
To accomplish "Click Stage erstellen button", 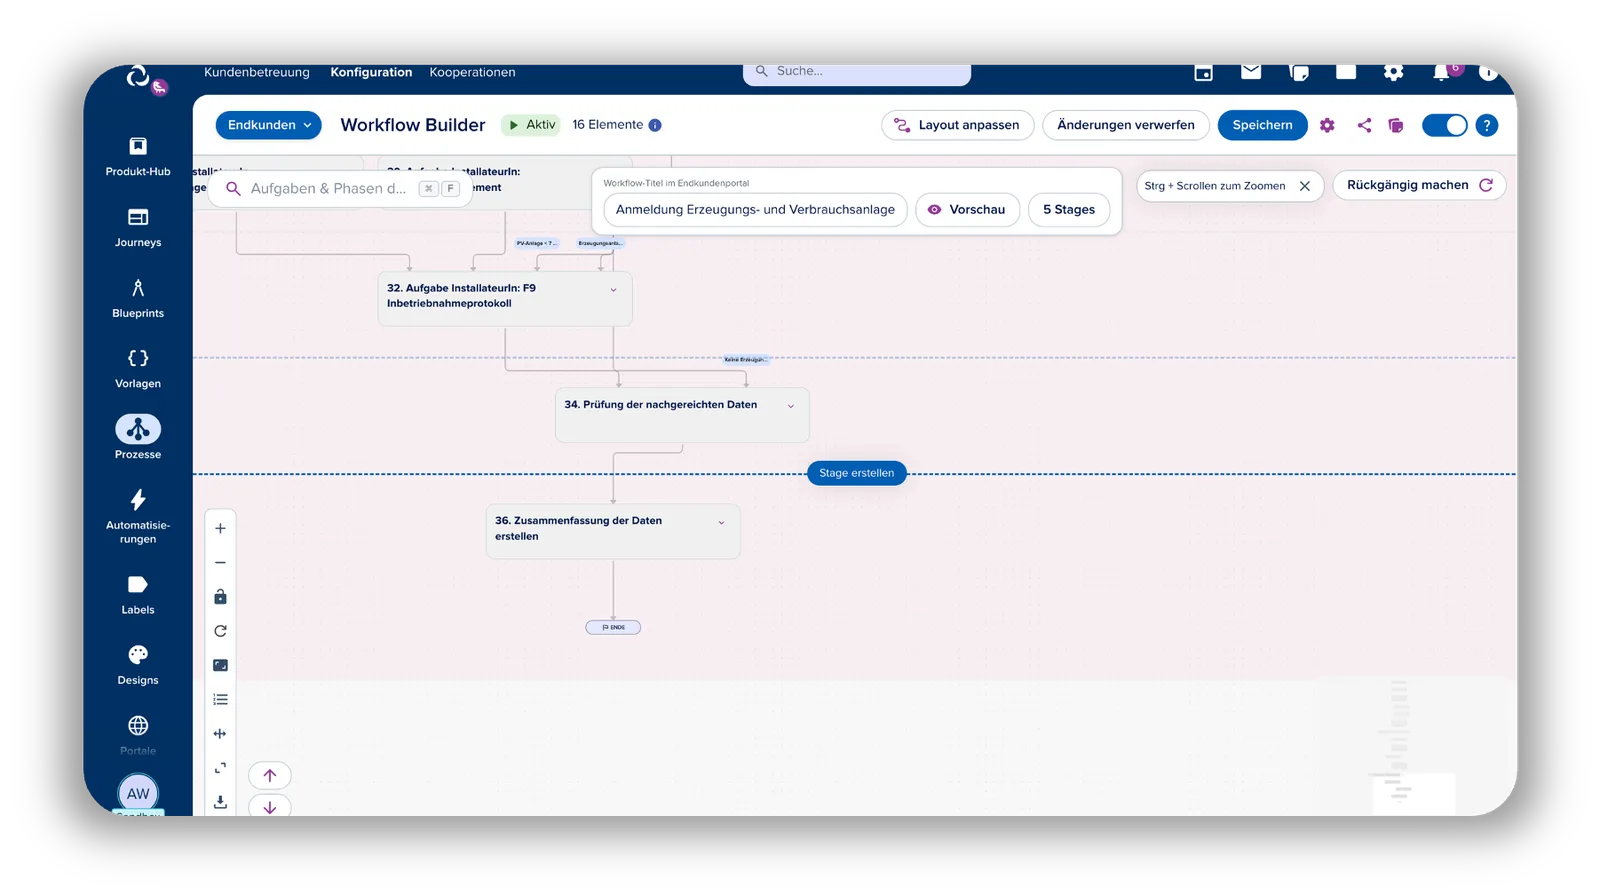I will pyautogui.click(x=856, y=473).
